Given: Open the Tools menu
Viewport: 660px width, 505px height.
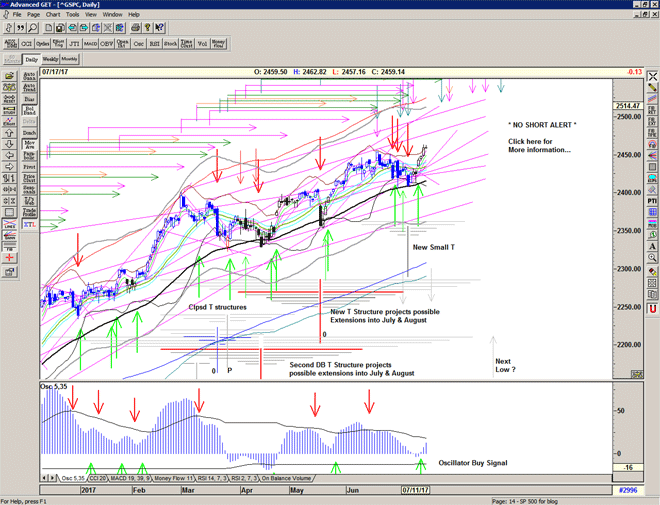Looking at the screenshot, I should click(74, 15).
